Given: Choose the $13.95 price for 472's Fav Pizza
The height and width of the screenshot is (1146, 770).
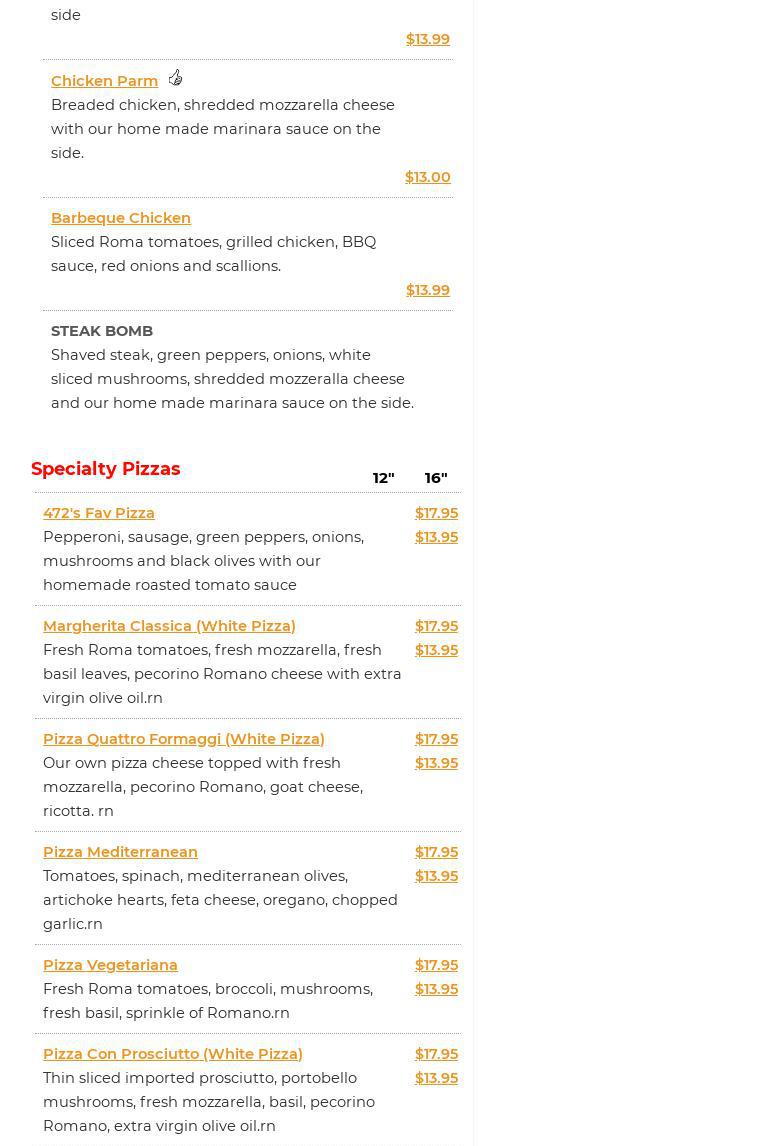Looking at the screenshot, I should click(436, 537).
